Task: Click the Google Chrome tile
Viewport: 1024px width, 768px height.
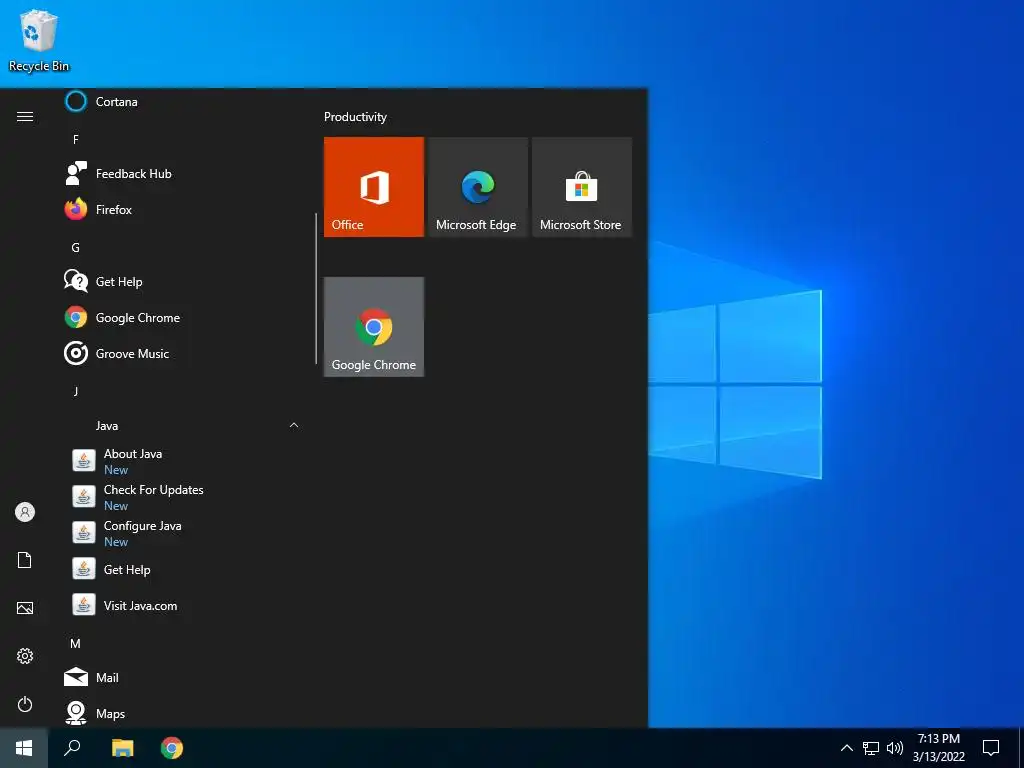Action: coord(374,327)
